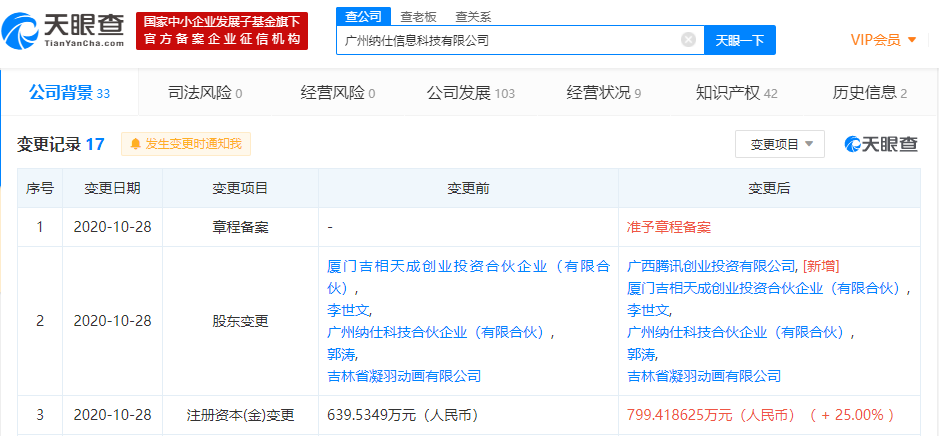939x436 pixels.
Task: Open 郭涛 link in 变更后 column
Action: [641, 355]
